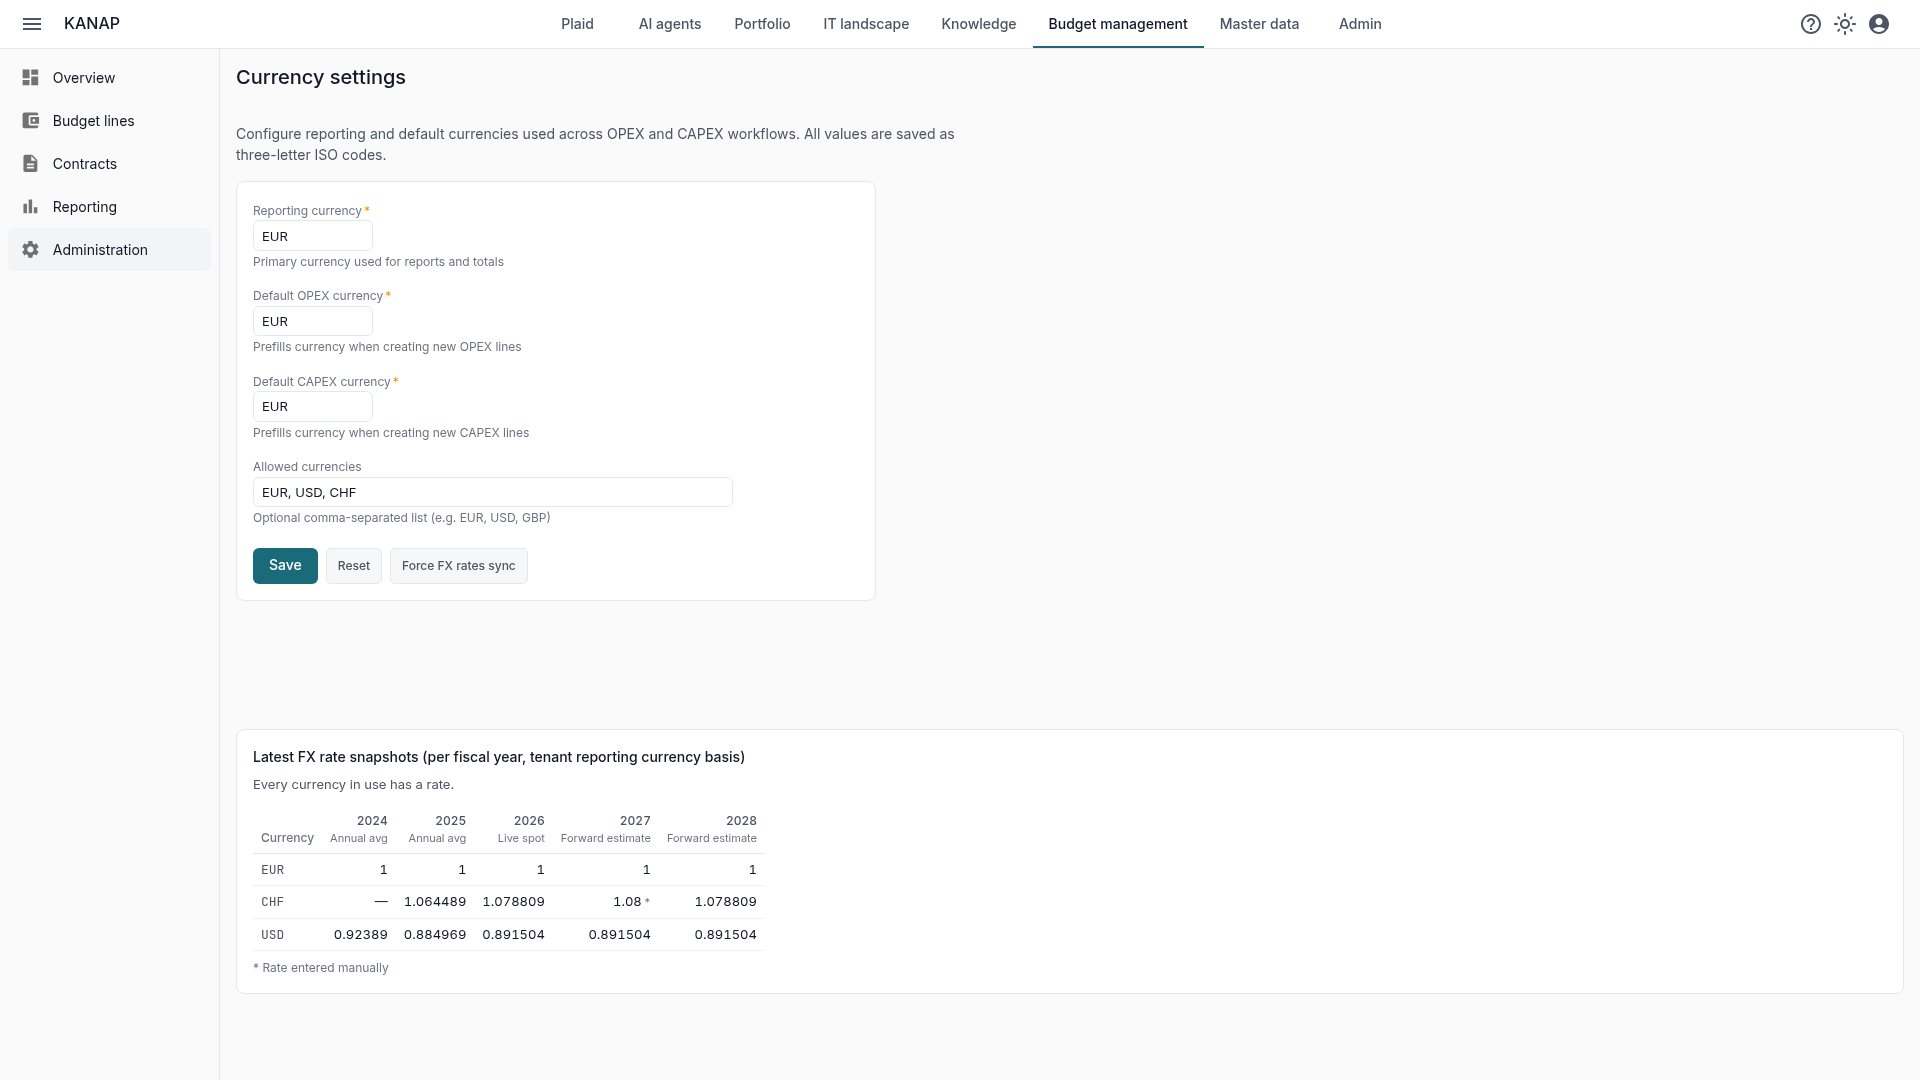Click CHF 2027 rate 1.08

[627, 902]
